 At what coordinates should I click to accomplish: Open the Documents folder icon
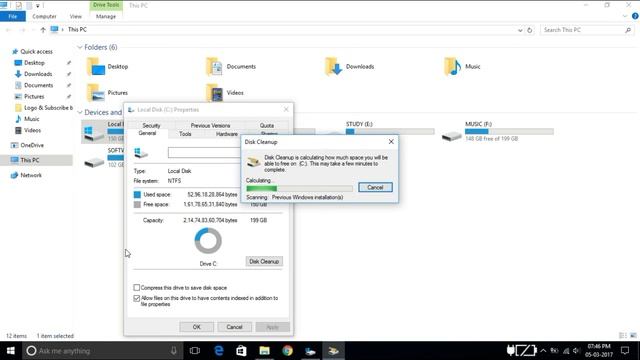tap(215, 67)
